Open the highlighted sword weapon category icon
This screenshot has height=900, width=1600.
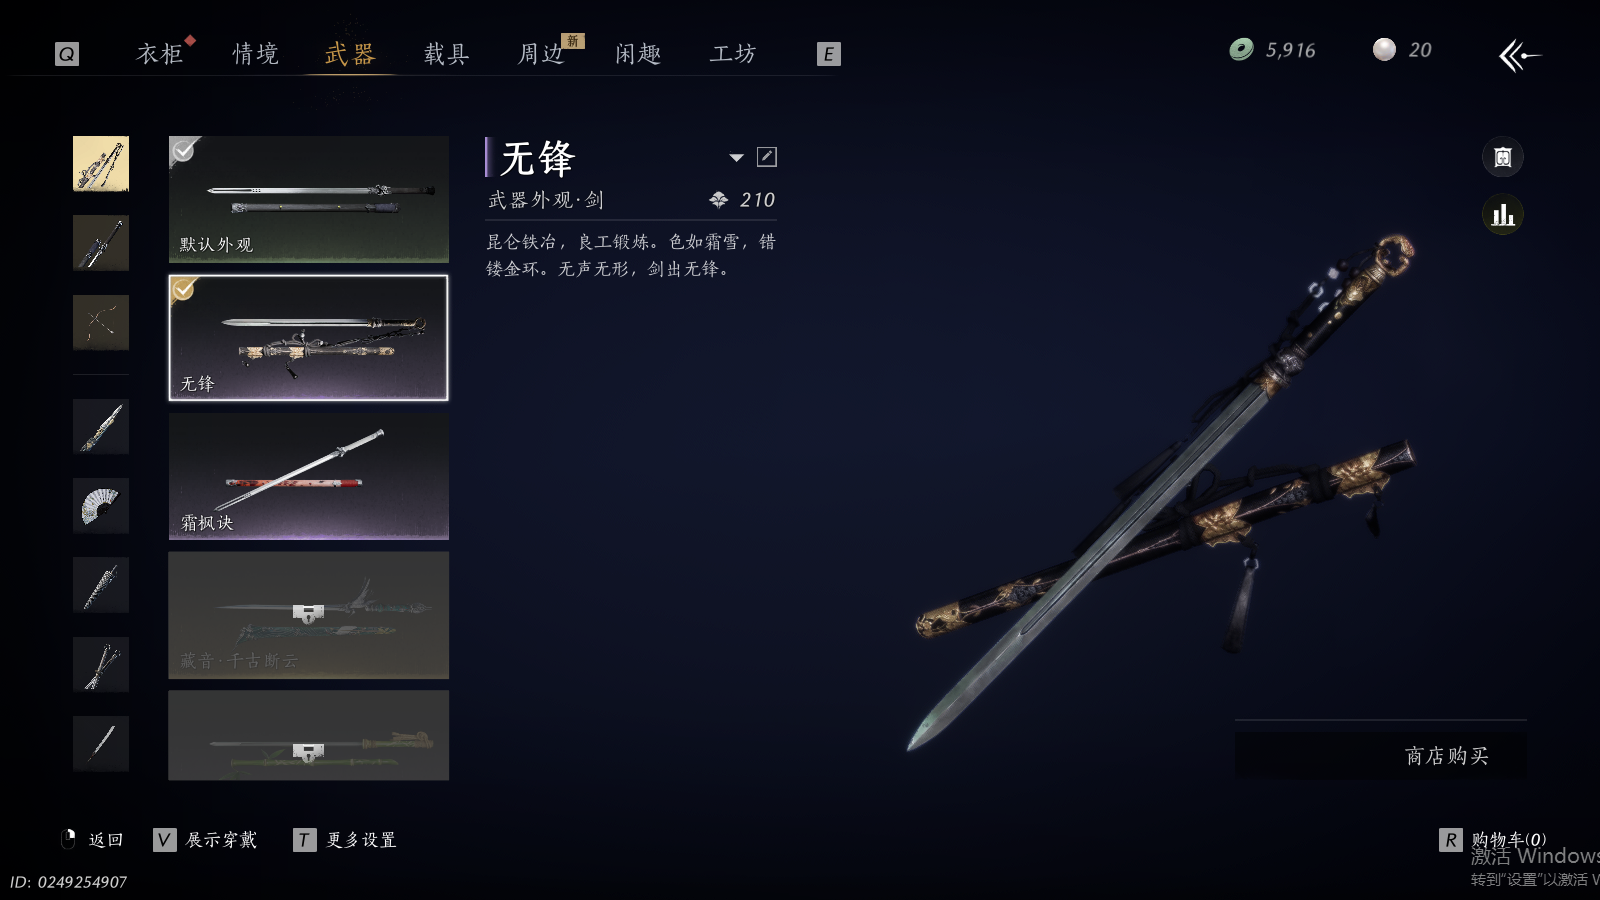click(101, 164)
